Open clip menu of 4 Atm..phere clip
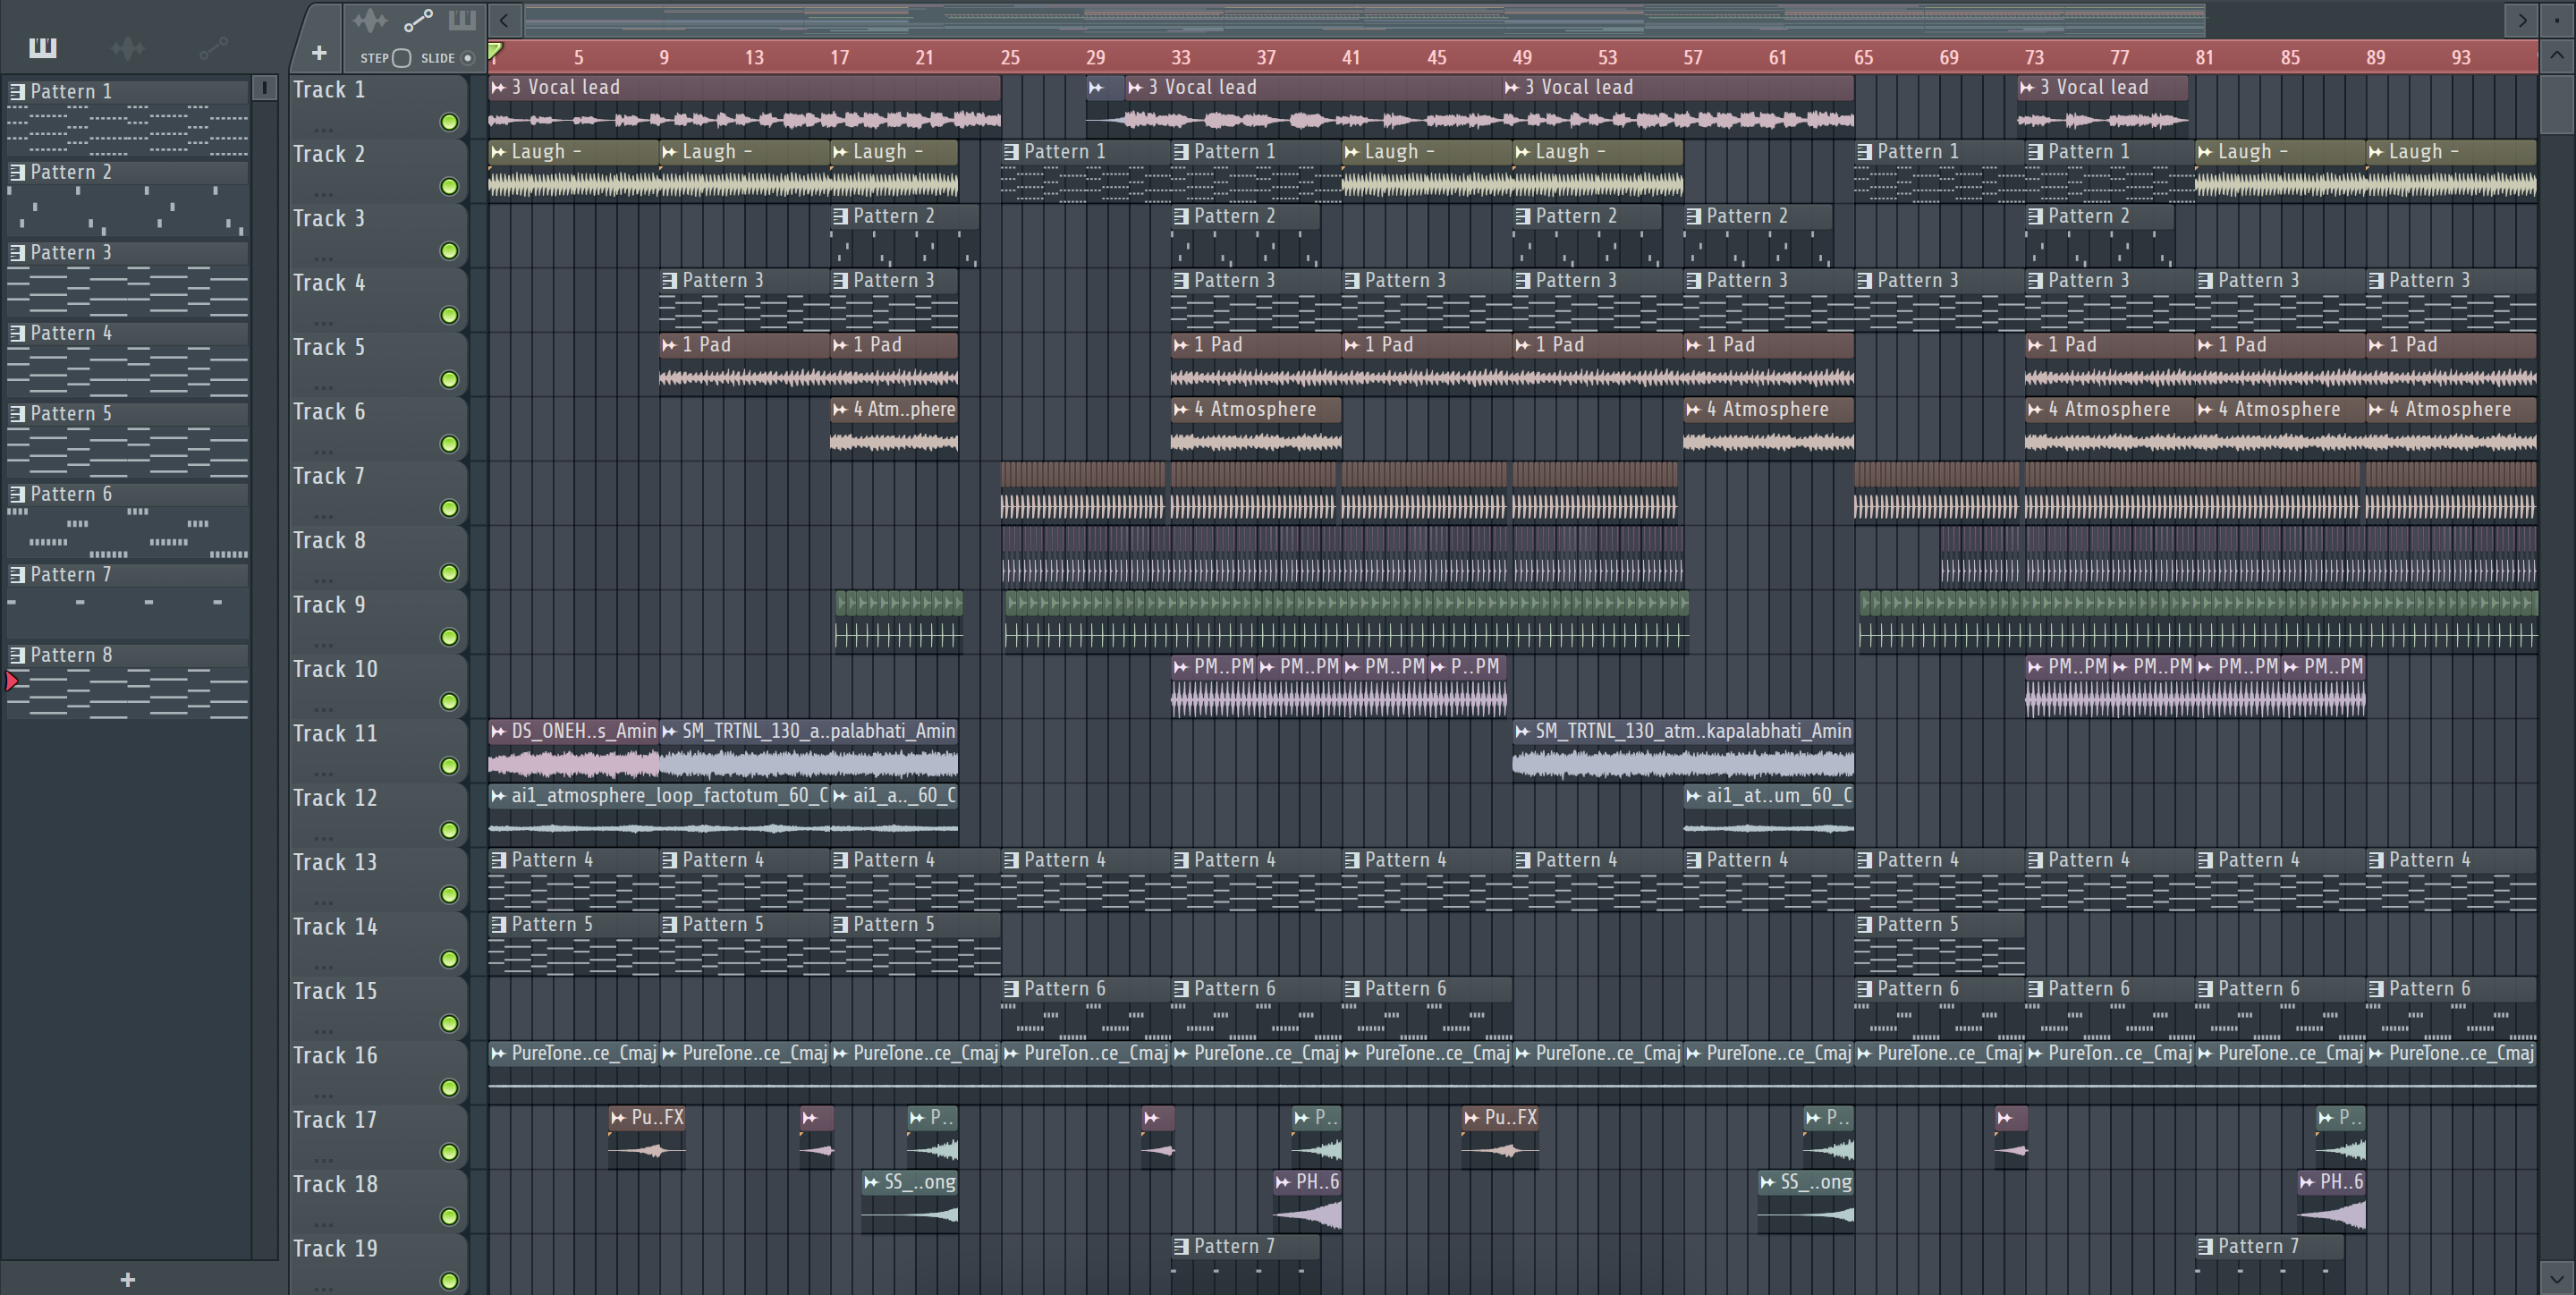This screenshot has height=1295, width=2576. click(840, 409)
